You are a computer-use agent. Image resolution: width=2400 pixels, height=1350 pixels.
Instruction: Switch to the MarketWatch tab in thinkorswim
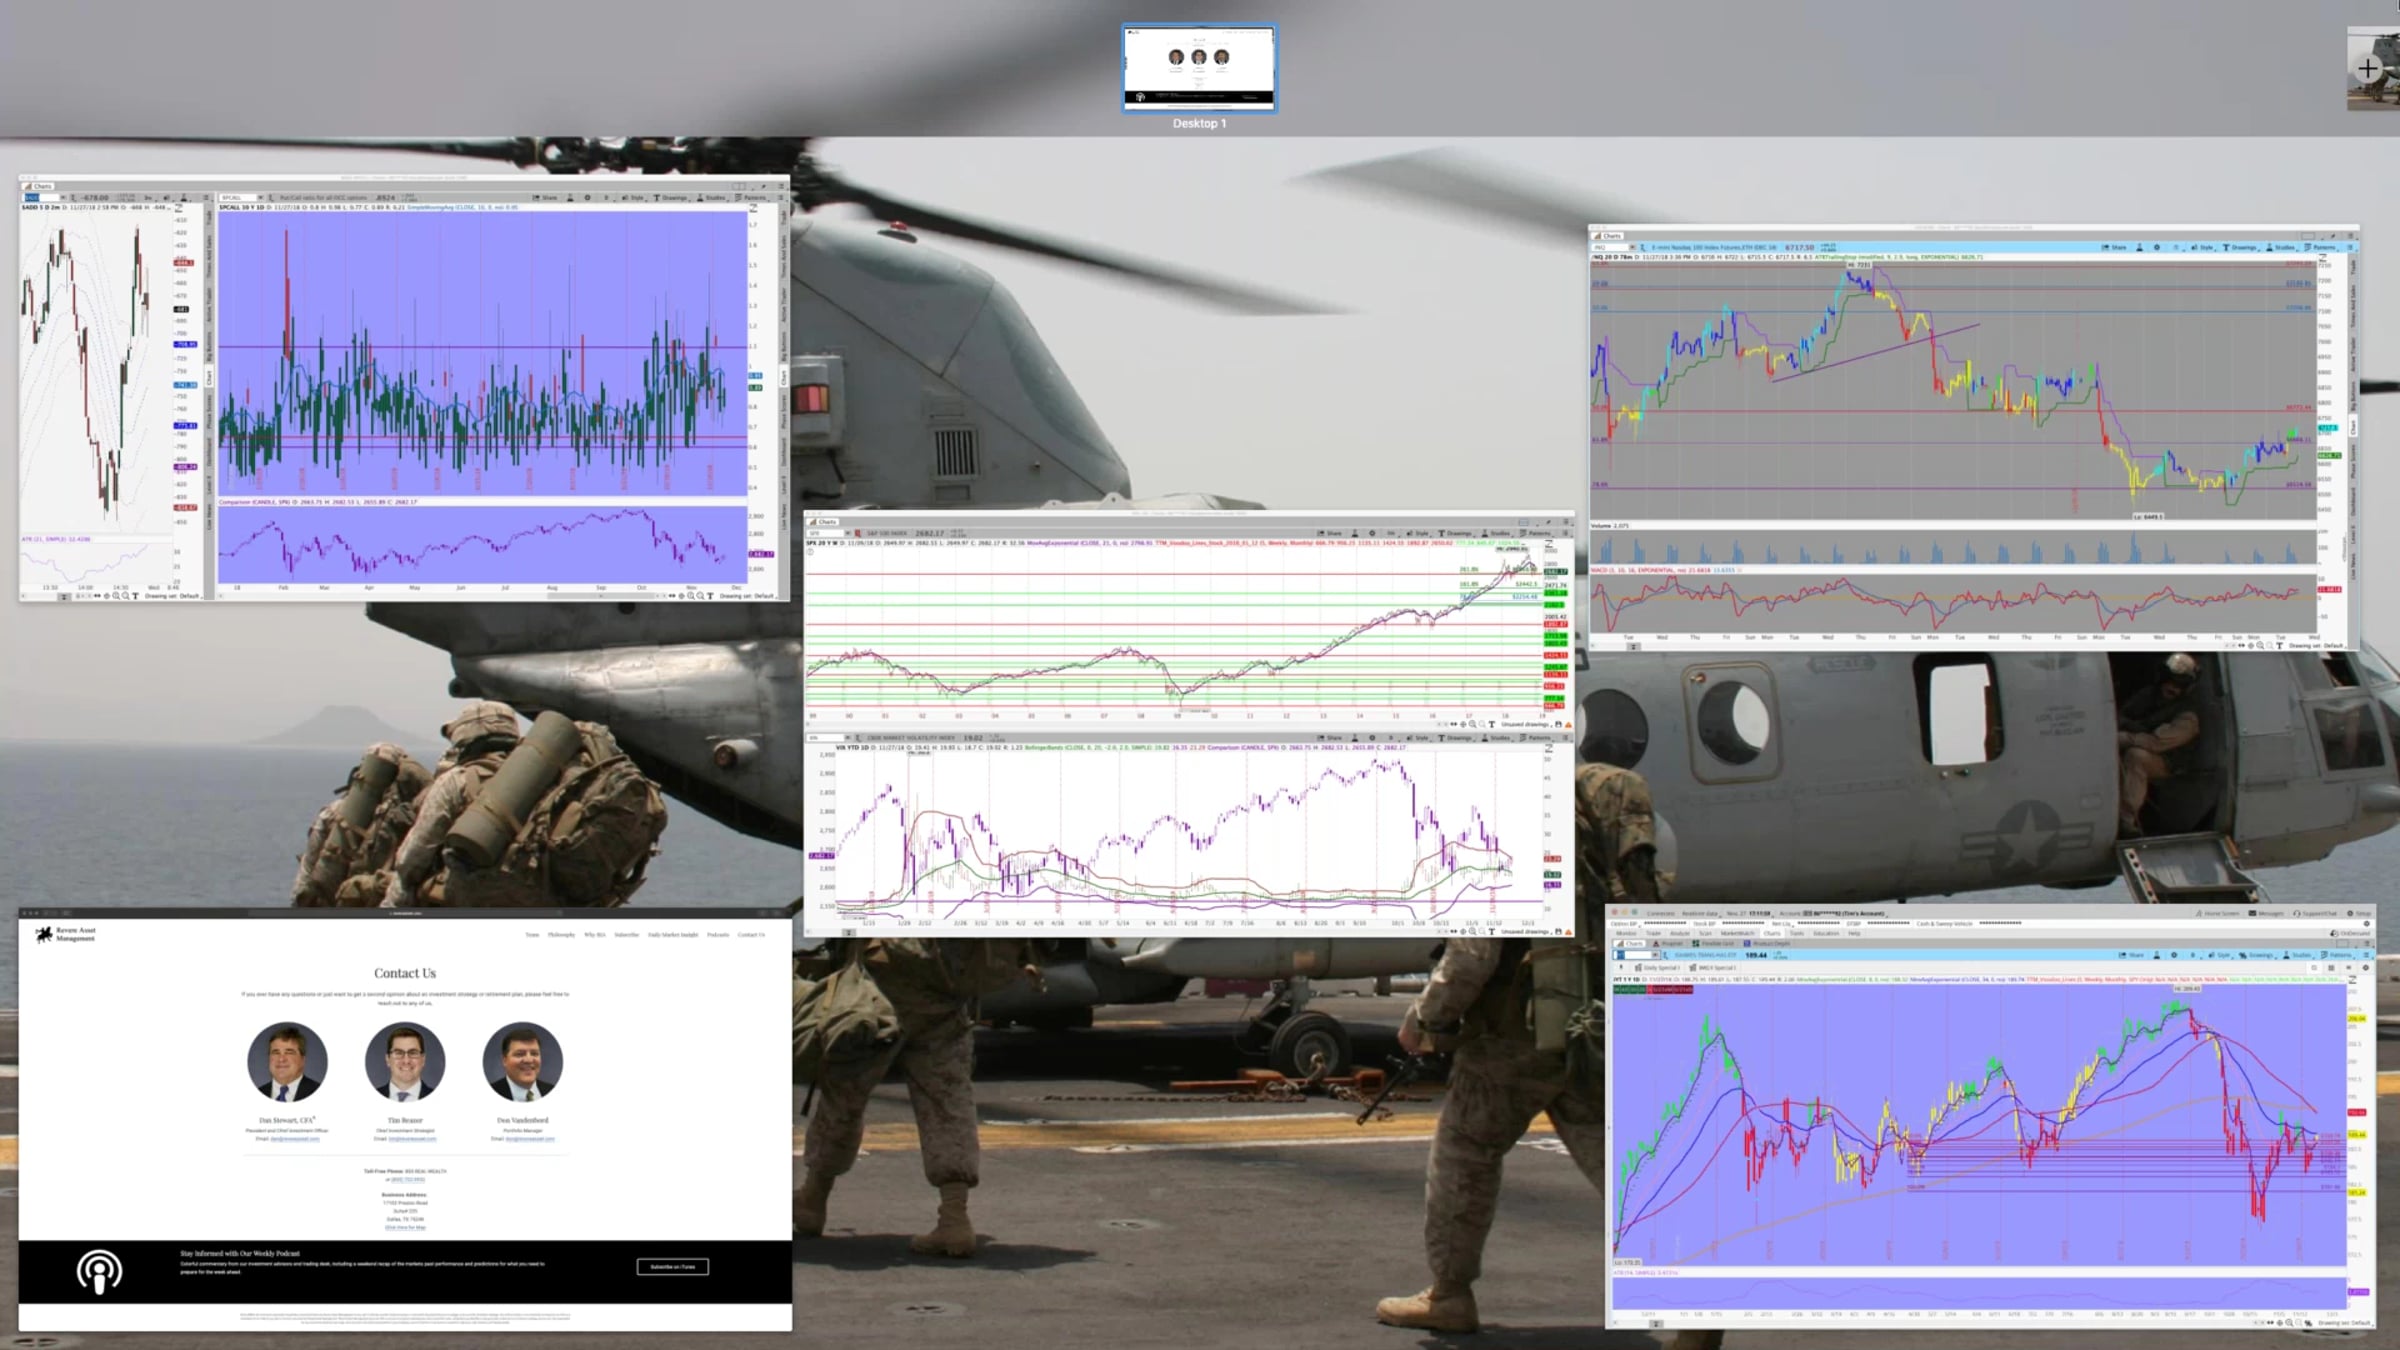point(1738,933)
